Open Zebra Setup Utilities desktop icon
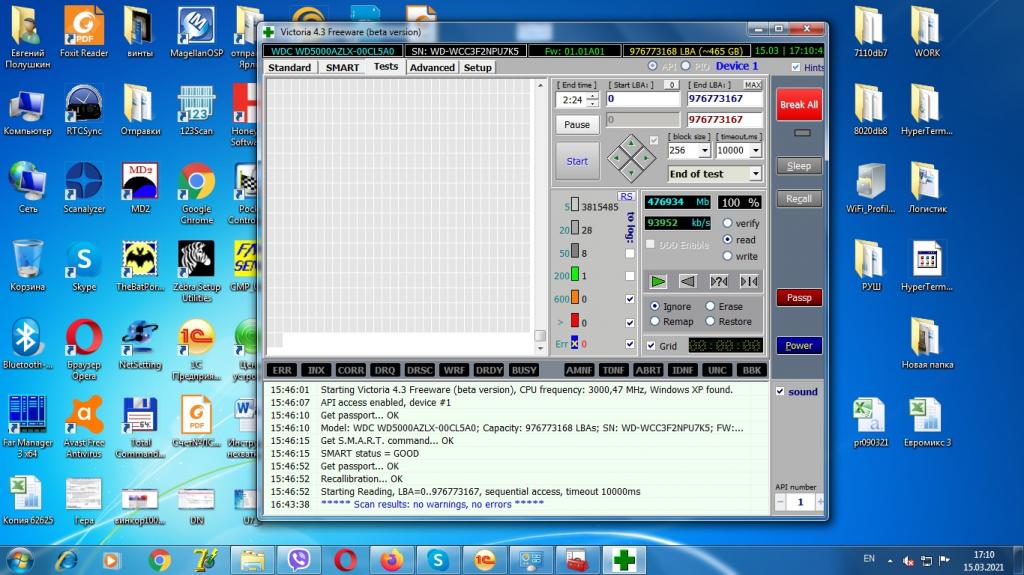 [197, 271]
